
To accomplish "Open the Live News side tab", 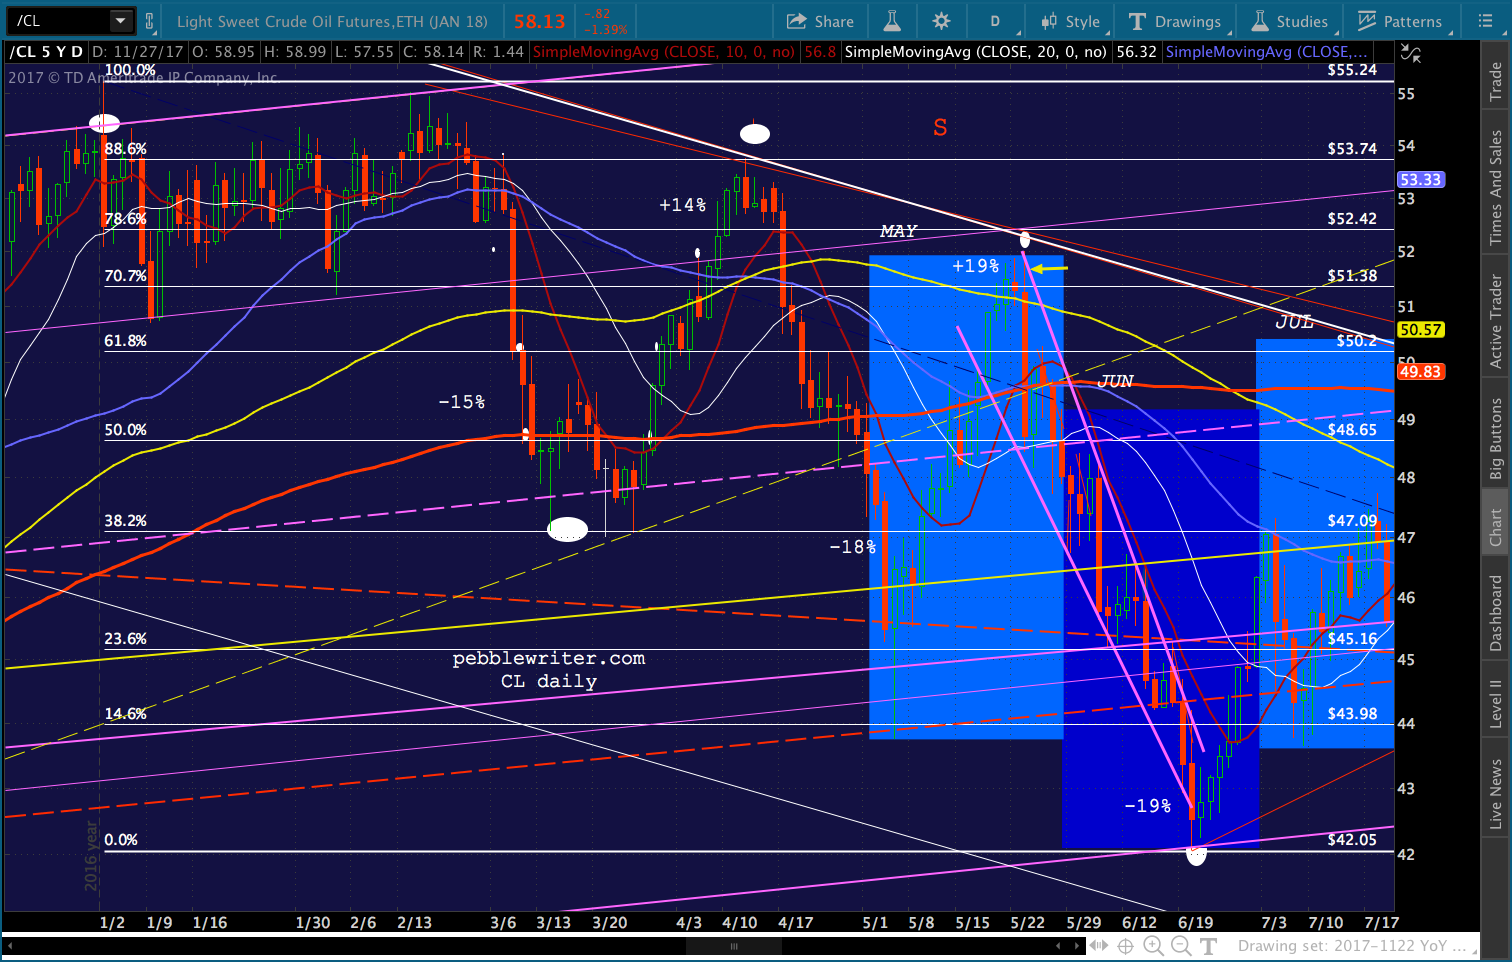I will tap(1496, 795).
